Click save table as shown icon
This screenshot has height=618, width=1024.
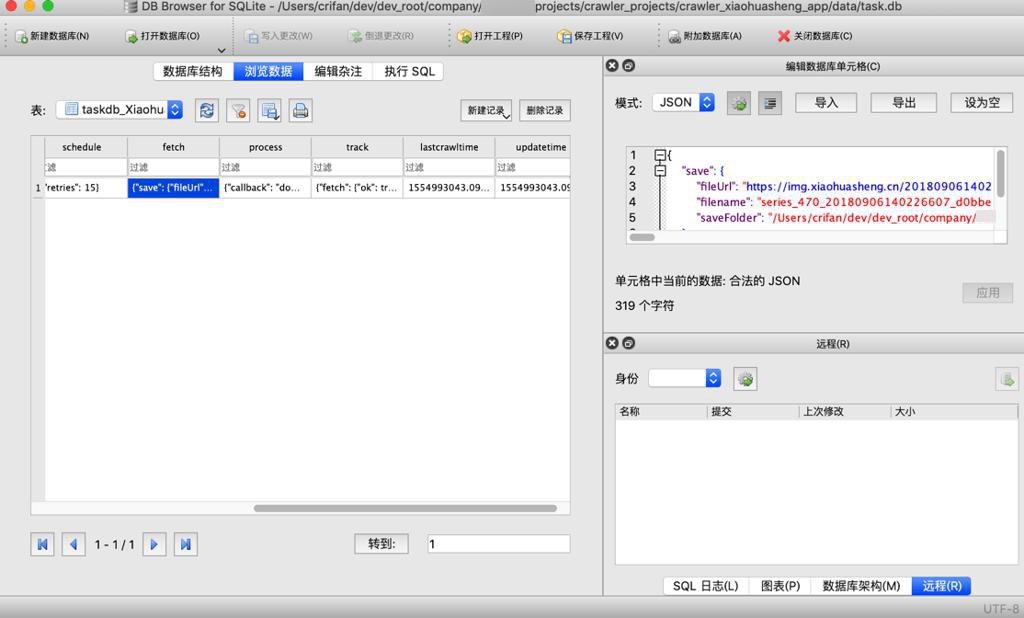(x=270, y=110)
